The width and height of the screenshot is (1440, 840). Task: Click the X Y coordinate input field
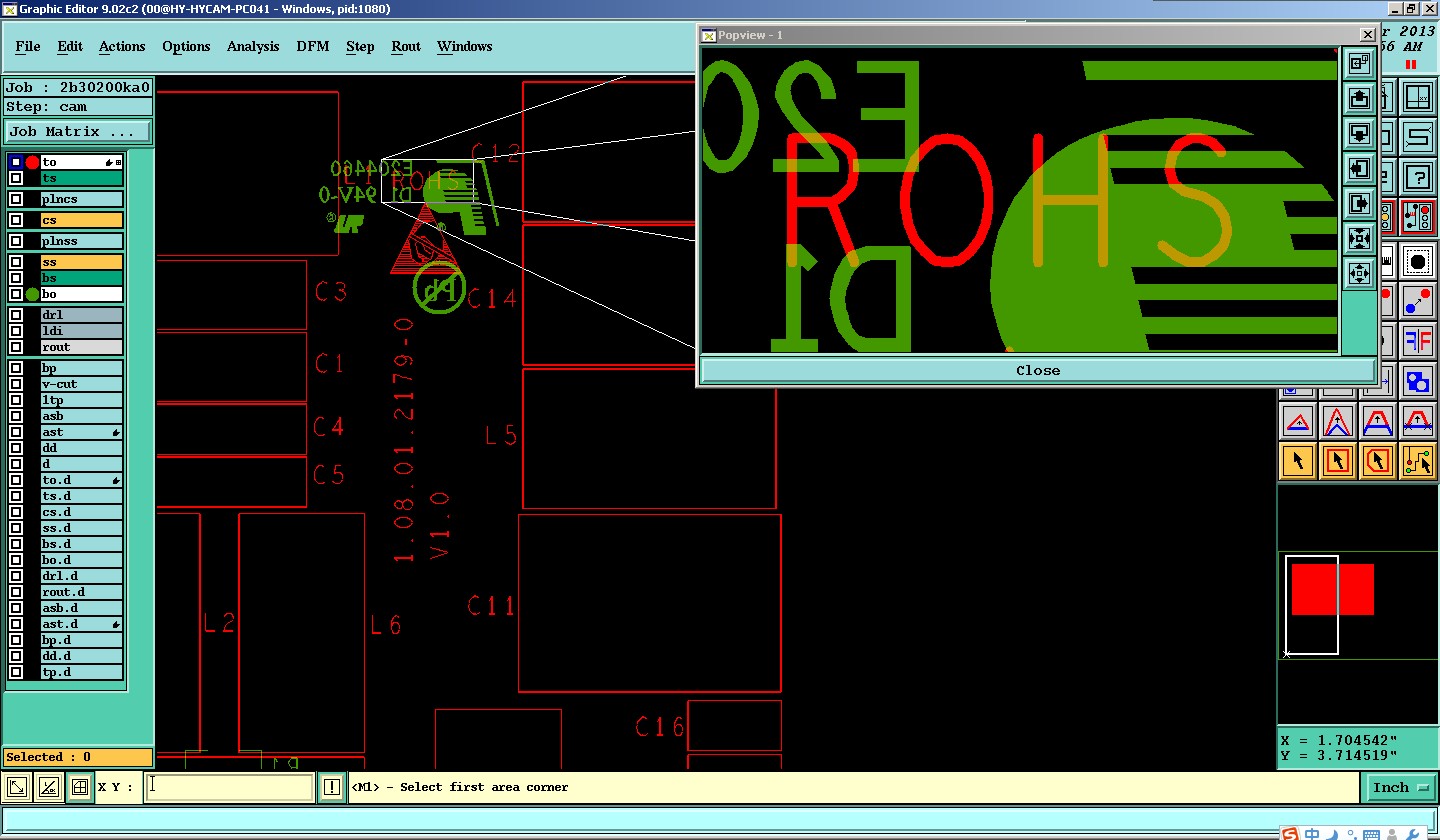coord(229,787)
